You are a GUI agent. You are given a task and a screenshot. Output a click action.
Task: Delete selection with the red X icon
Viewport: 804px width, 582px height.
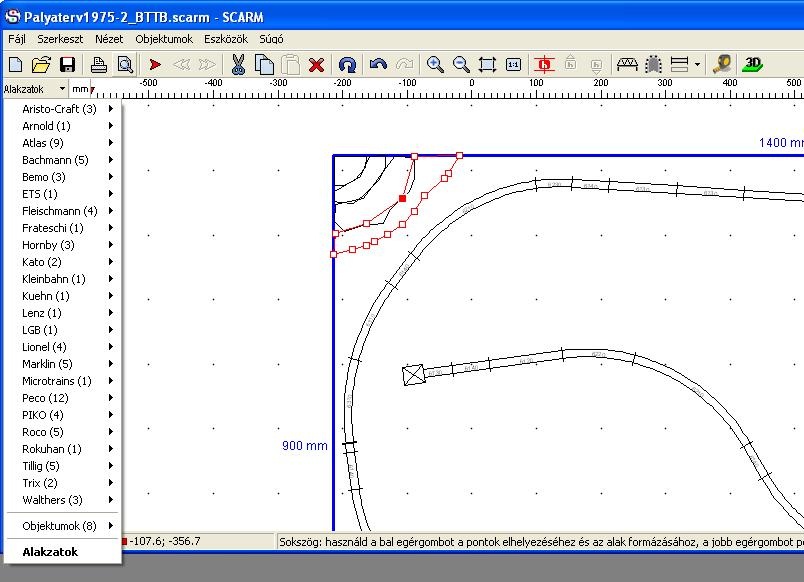click(316, 65)
